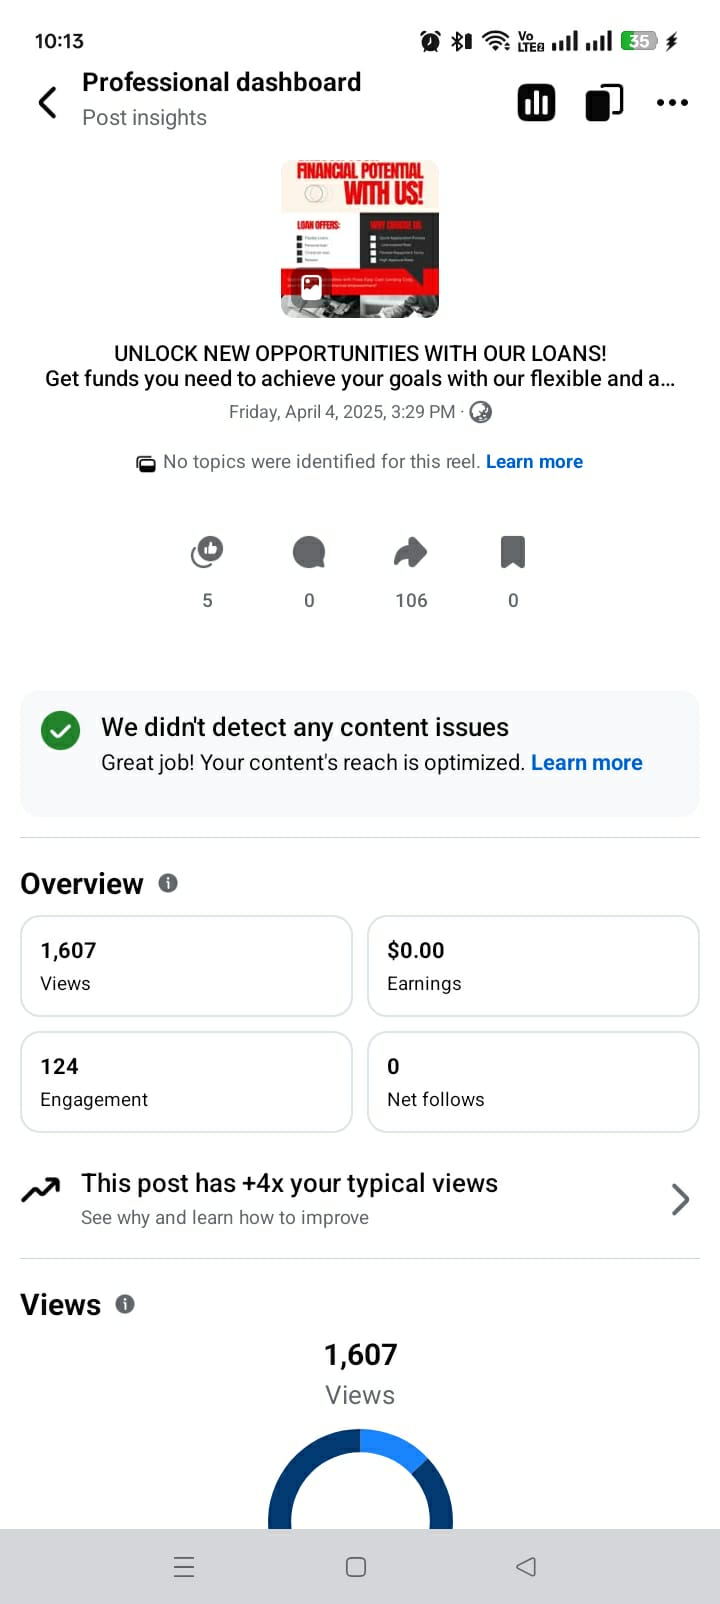Tap the reactions like icon

point(207,552)
